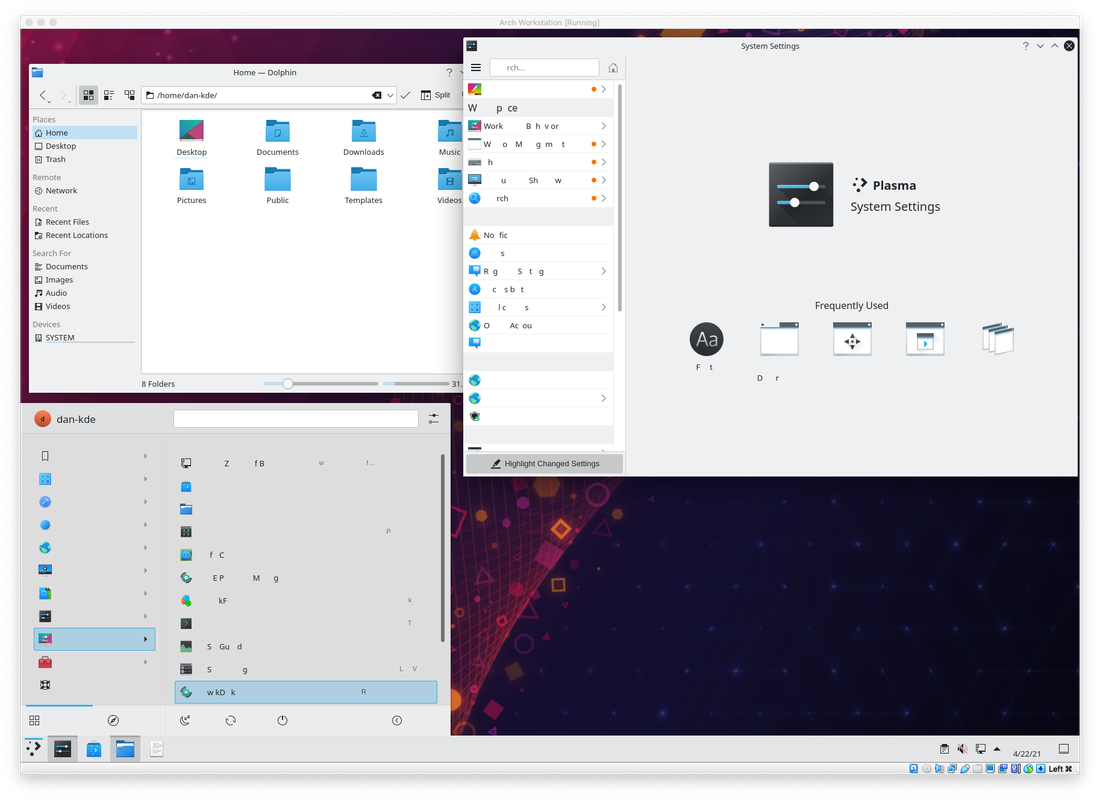Image resolution: width=1100 pixels, height=800 pixels.
Task: Click the Plasma application launcher taskbar button
Action: (x=34, y=749)
